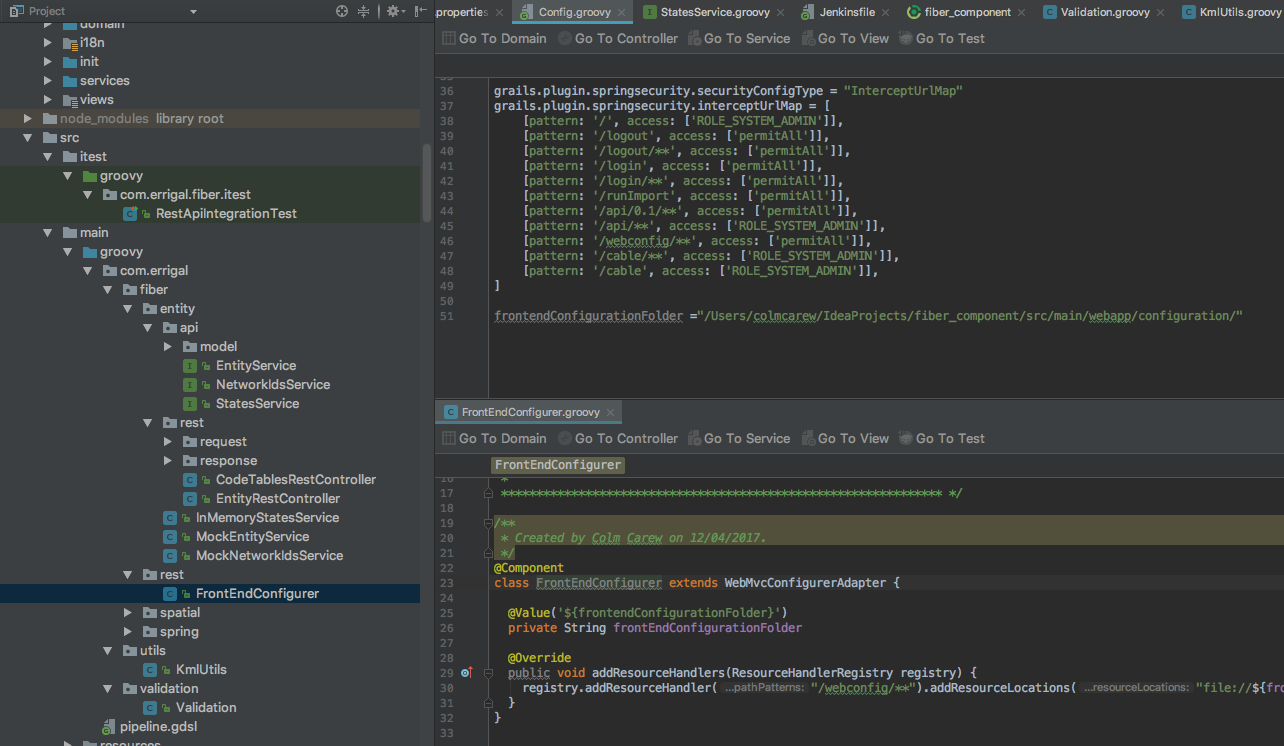Expand the spatial package folder
Screen dimensions: 1284x746
pyautogui.click(x=129, y=613)
